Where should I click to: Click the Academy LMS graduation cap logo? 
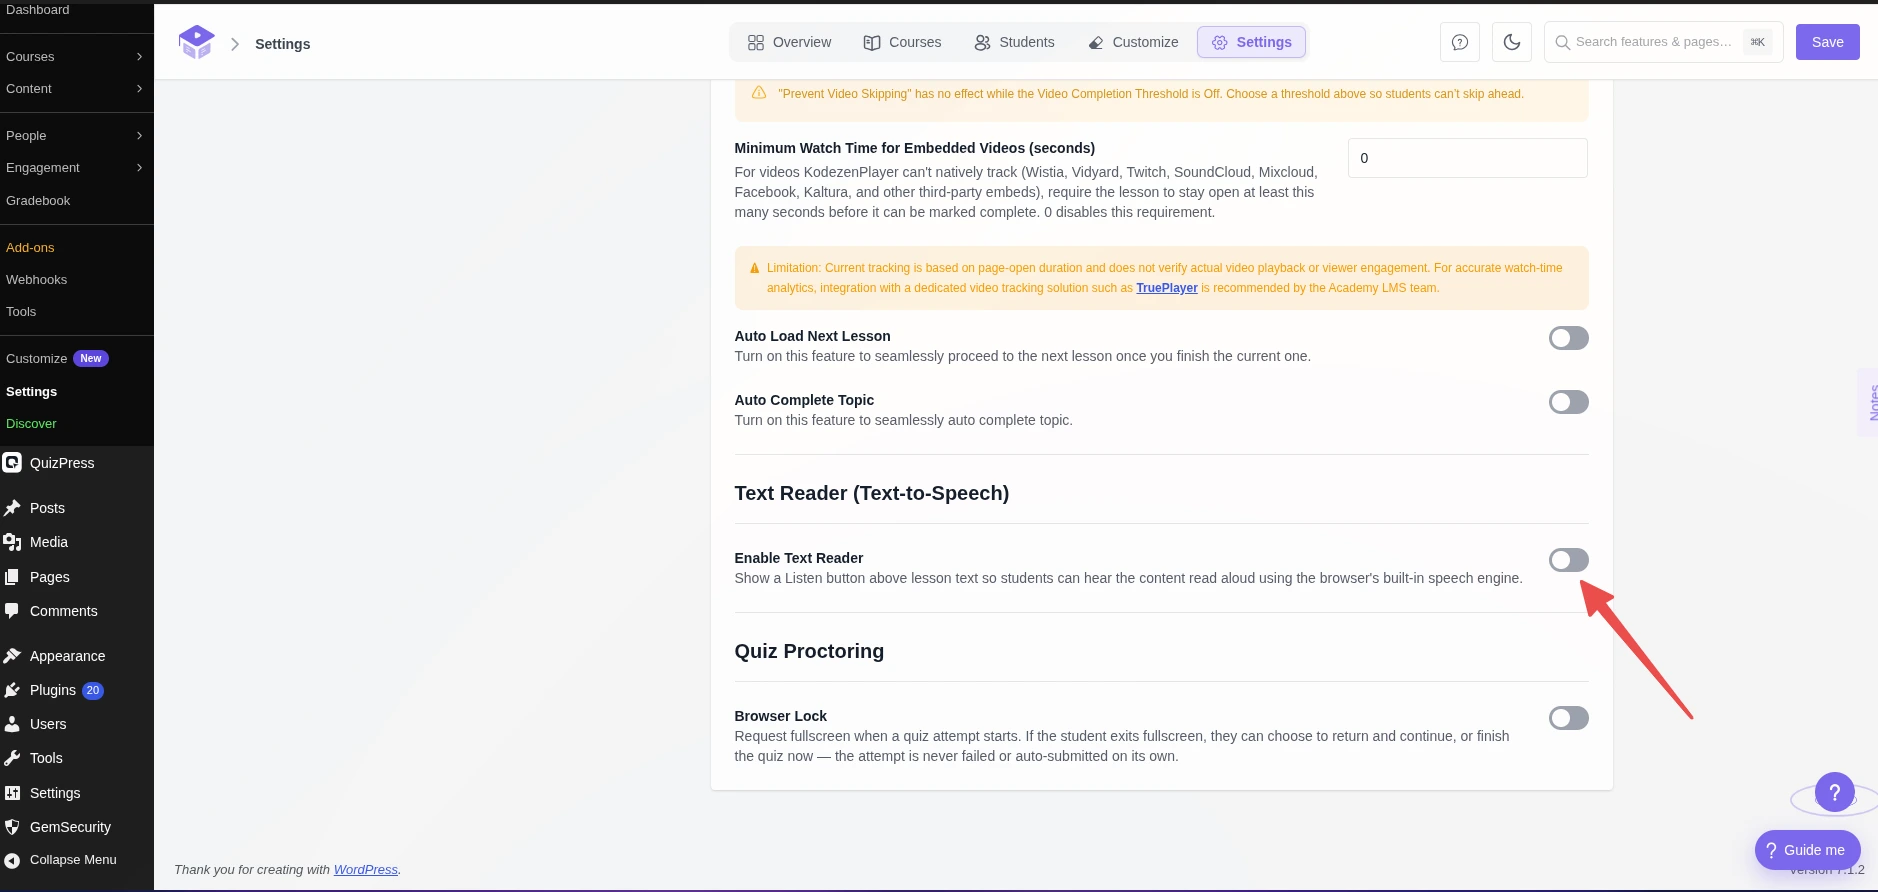click(x=196, y=42)
